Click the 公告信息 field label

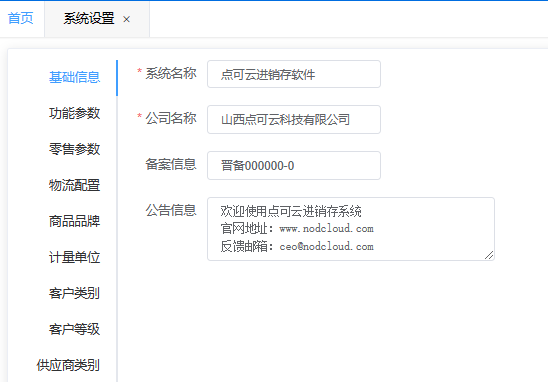pyautogui.click(x=171, y=210)
